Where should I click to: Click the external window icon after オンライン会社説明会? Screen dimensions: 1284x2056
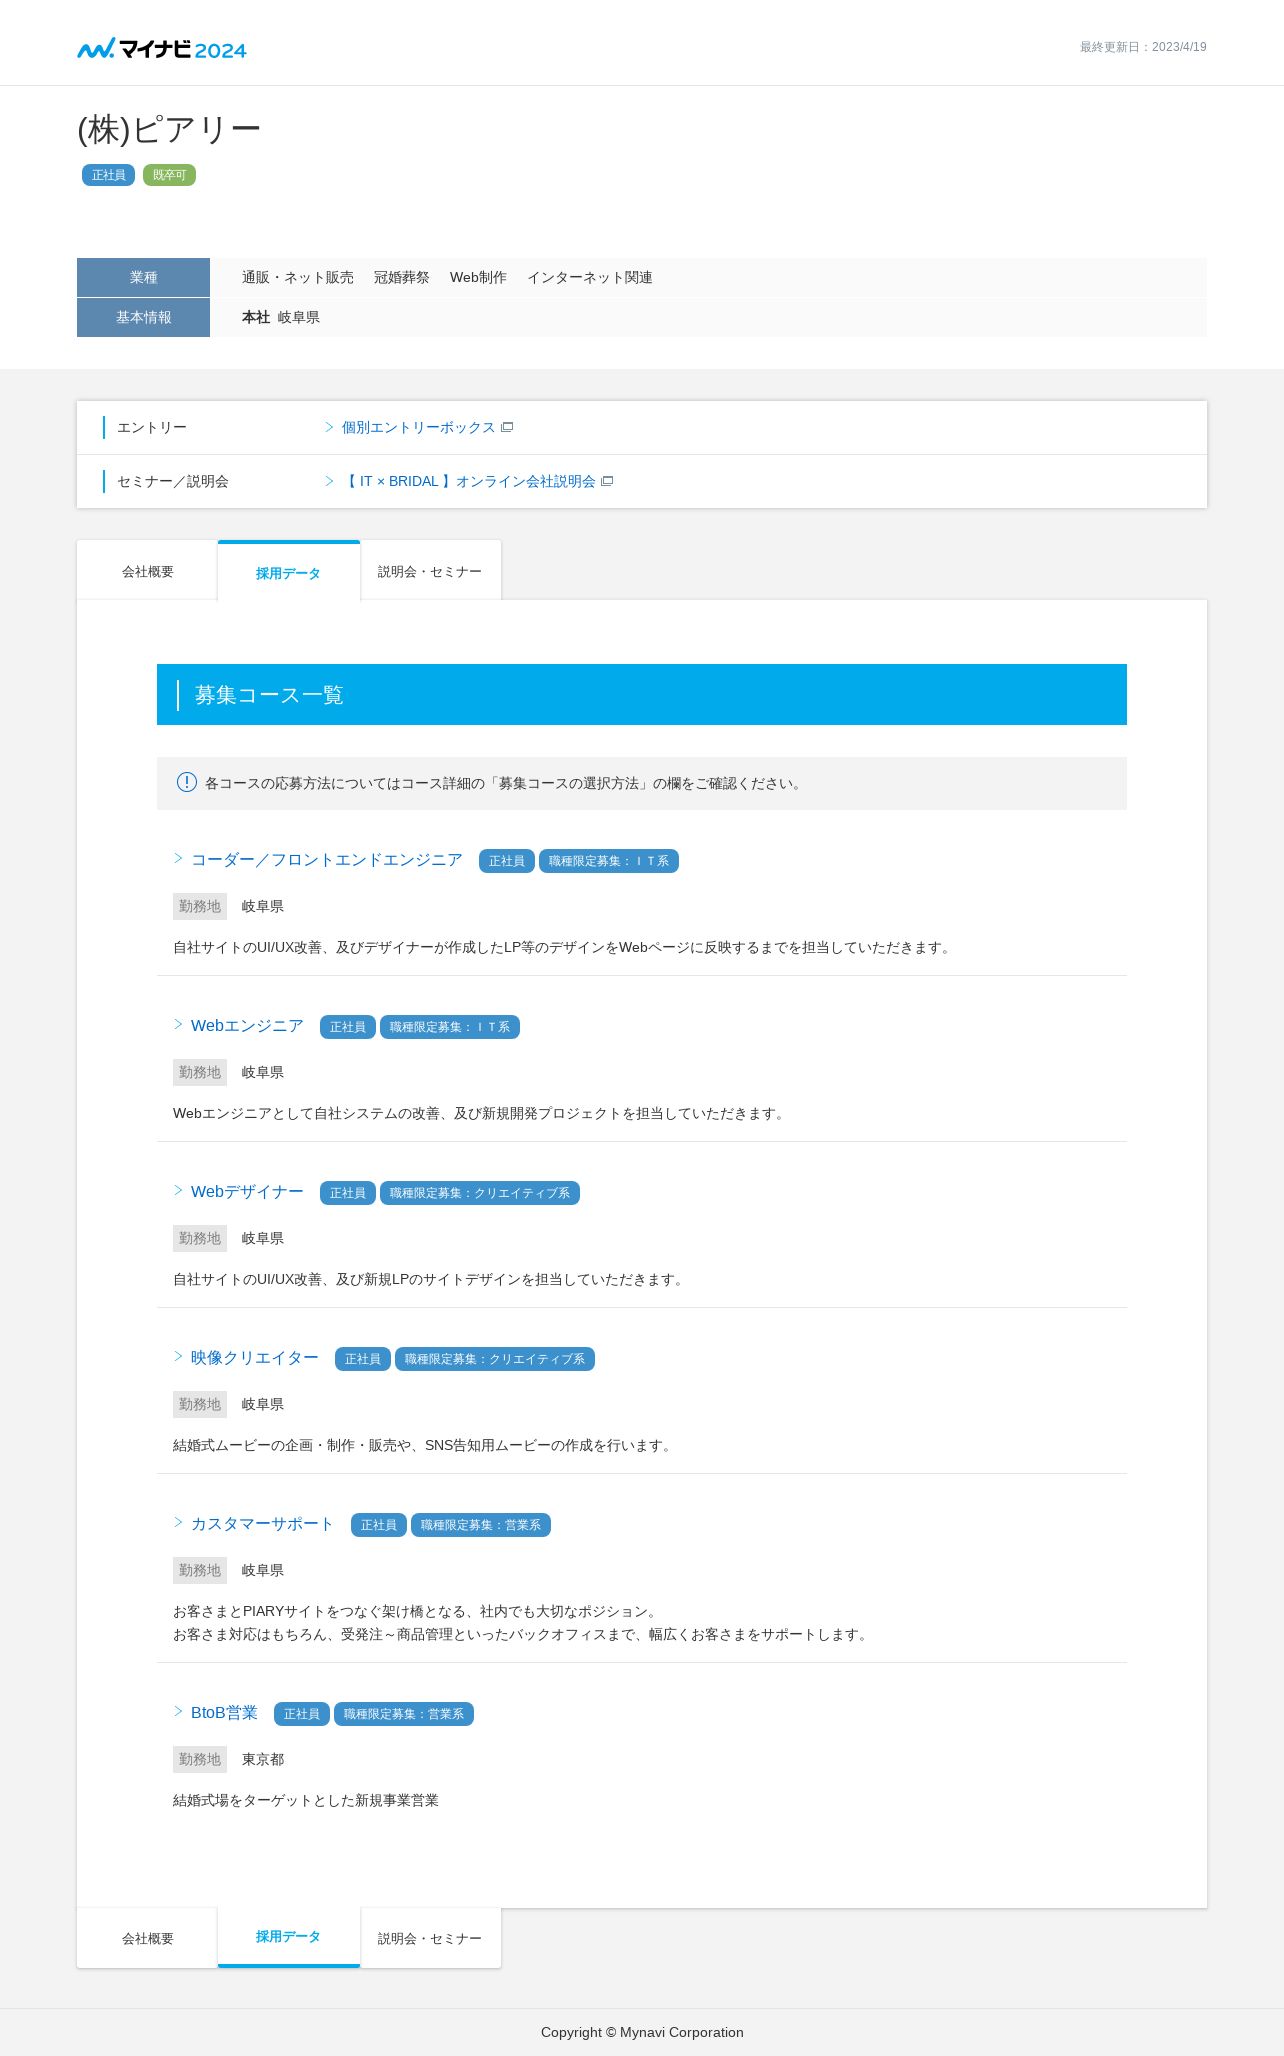pyautogui.click(x=607, y=481)
